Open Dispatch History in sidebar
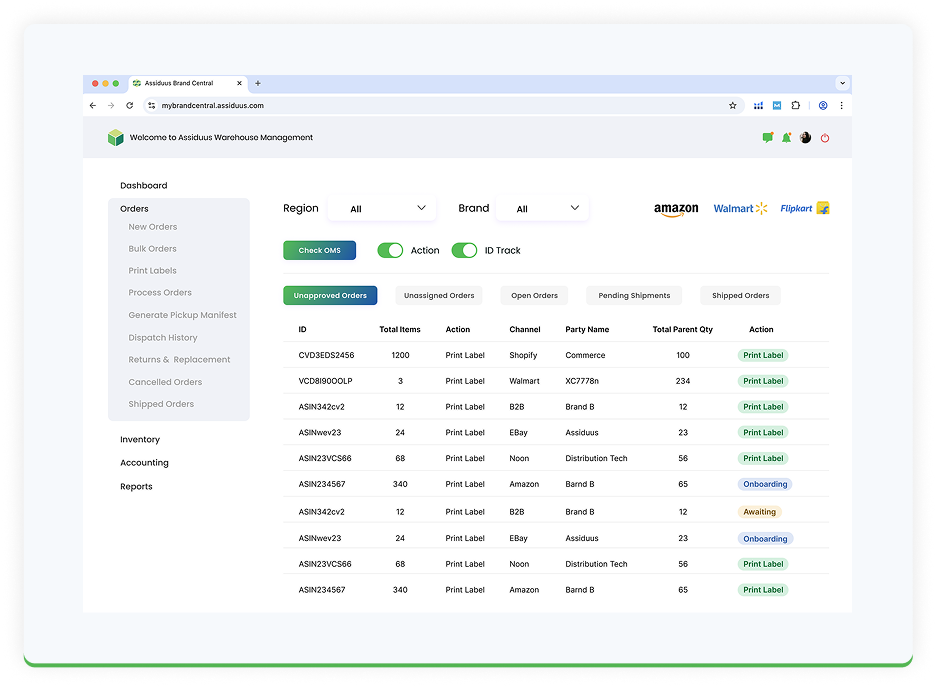Image resolution: width=937 pixels, height=687 pixels. pyautogui.click(x=163, y=338)
